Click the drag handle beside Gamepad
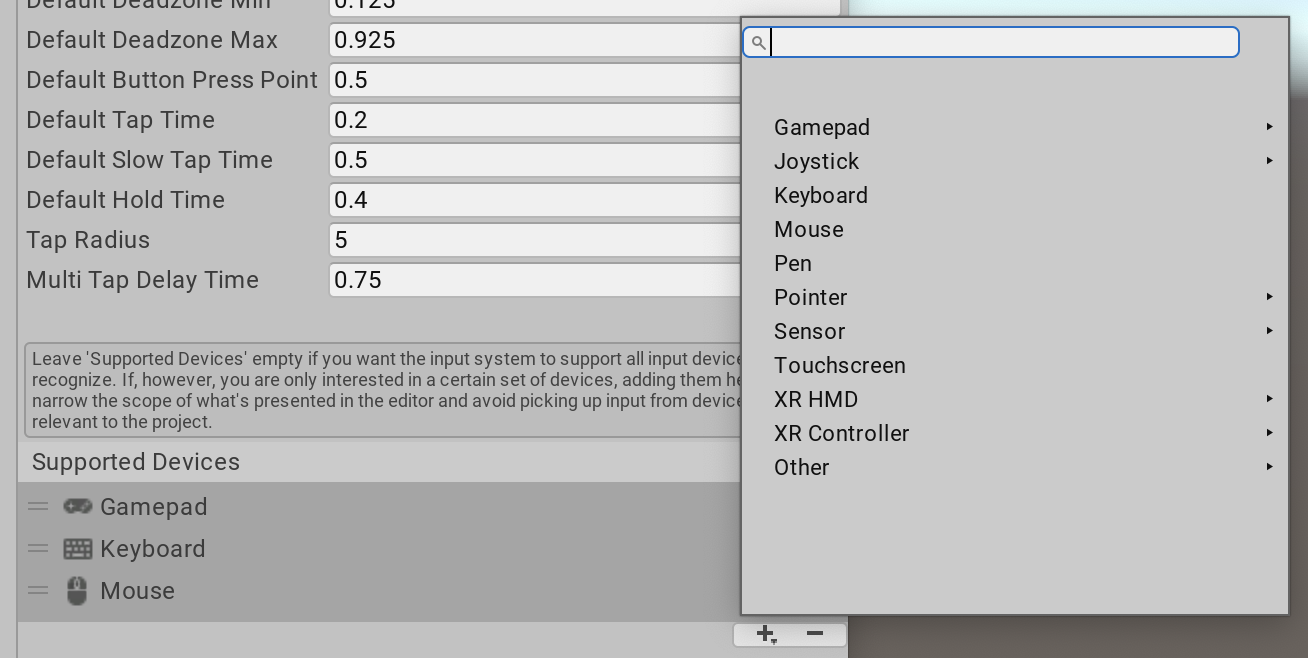The height and width of the screenshot is (658, 1308). [38, 506]
